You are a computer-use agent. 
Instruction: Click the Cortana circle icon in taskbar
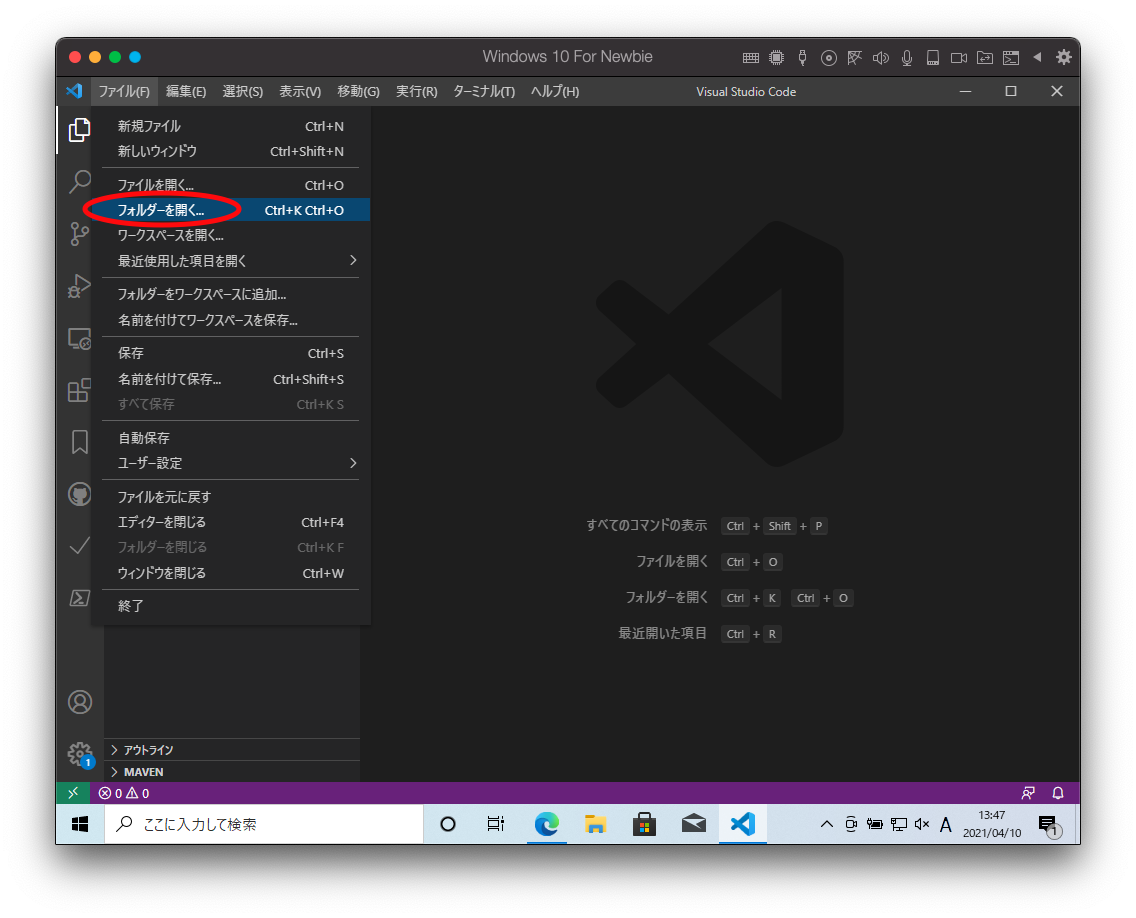click(x=448, y=824)
